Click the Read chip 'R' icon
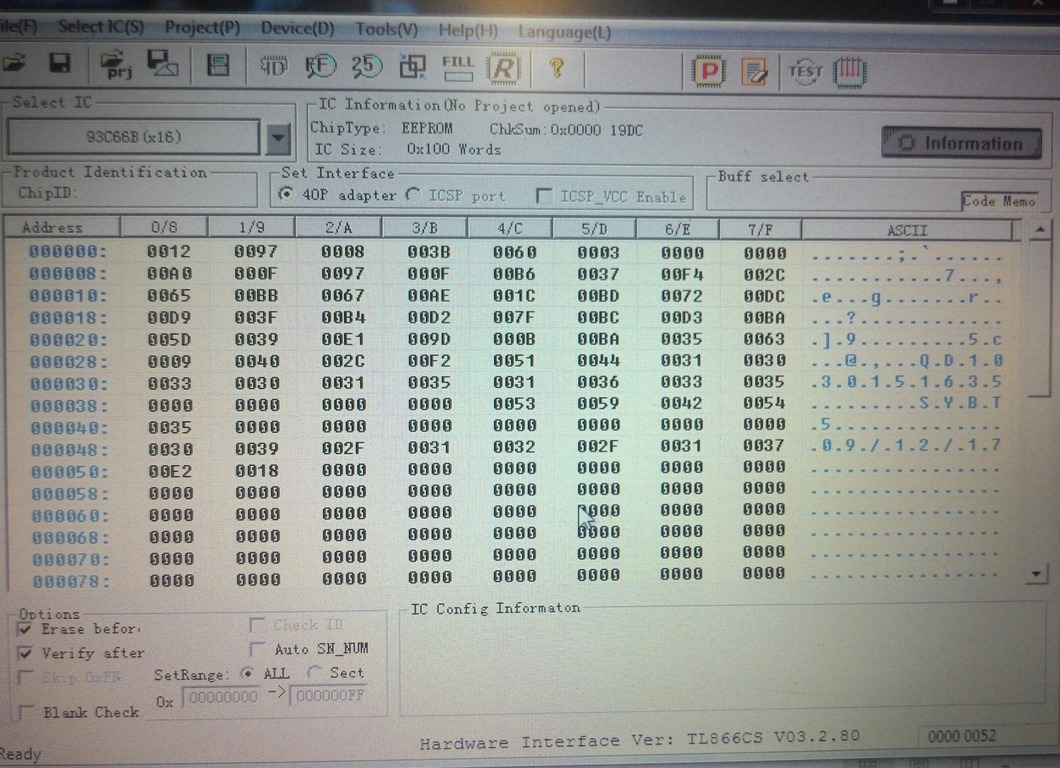This screenshot has width=1060, height=768. click(505, 68)
